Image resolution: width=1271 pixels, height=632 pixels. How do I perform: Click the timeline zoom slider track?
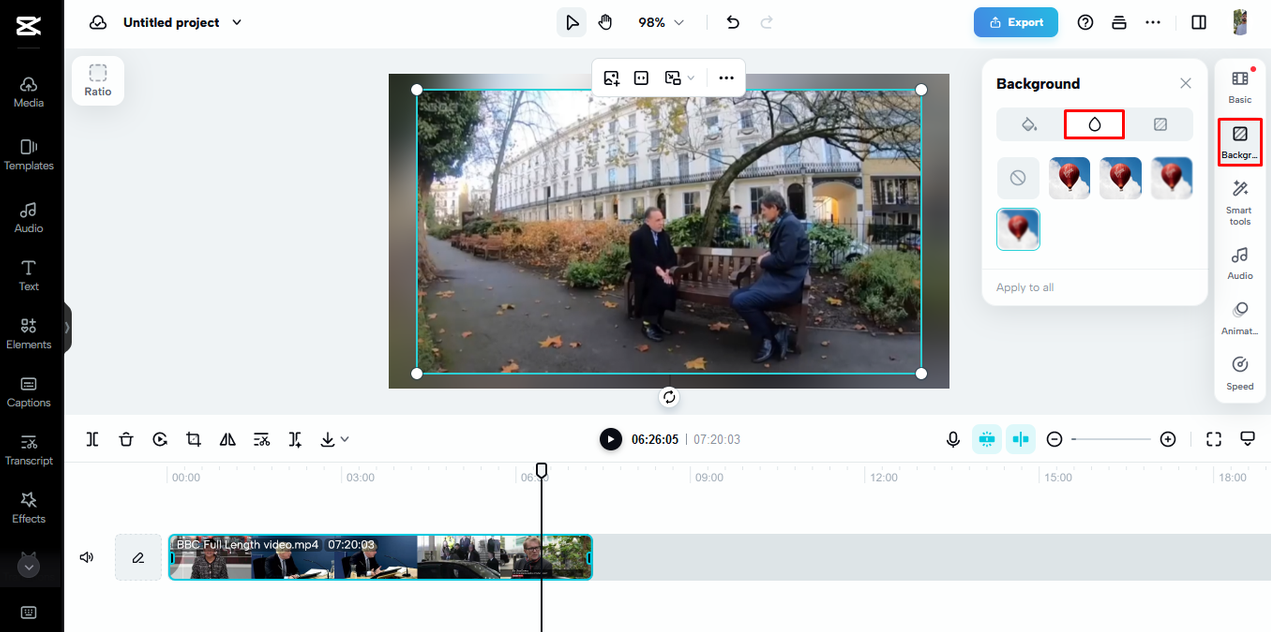[1111, 439]
